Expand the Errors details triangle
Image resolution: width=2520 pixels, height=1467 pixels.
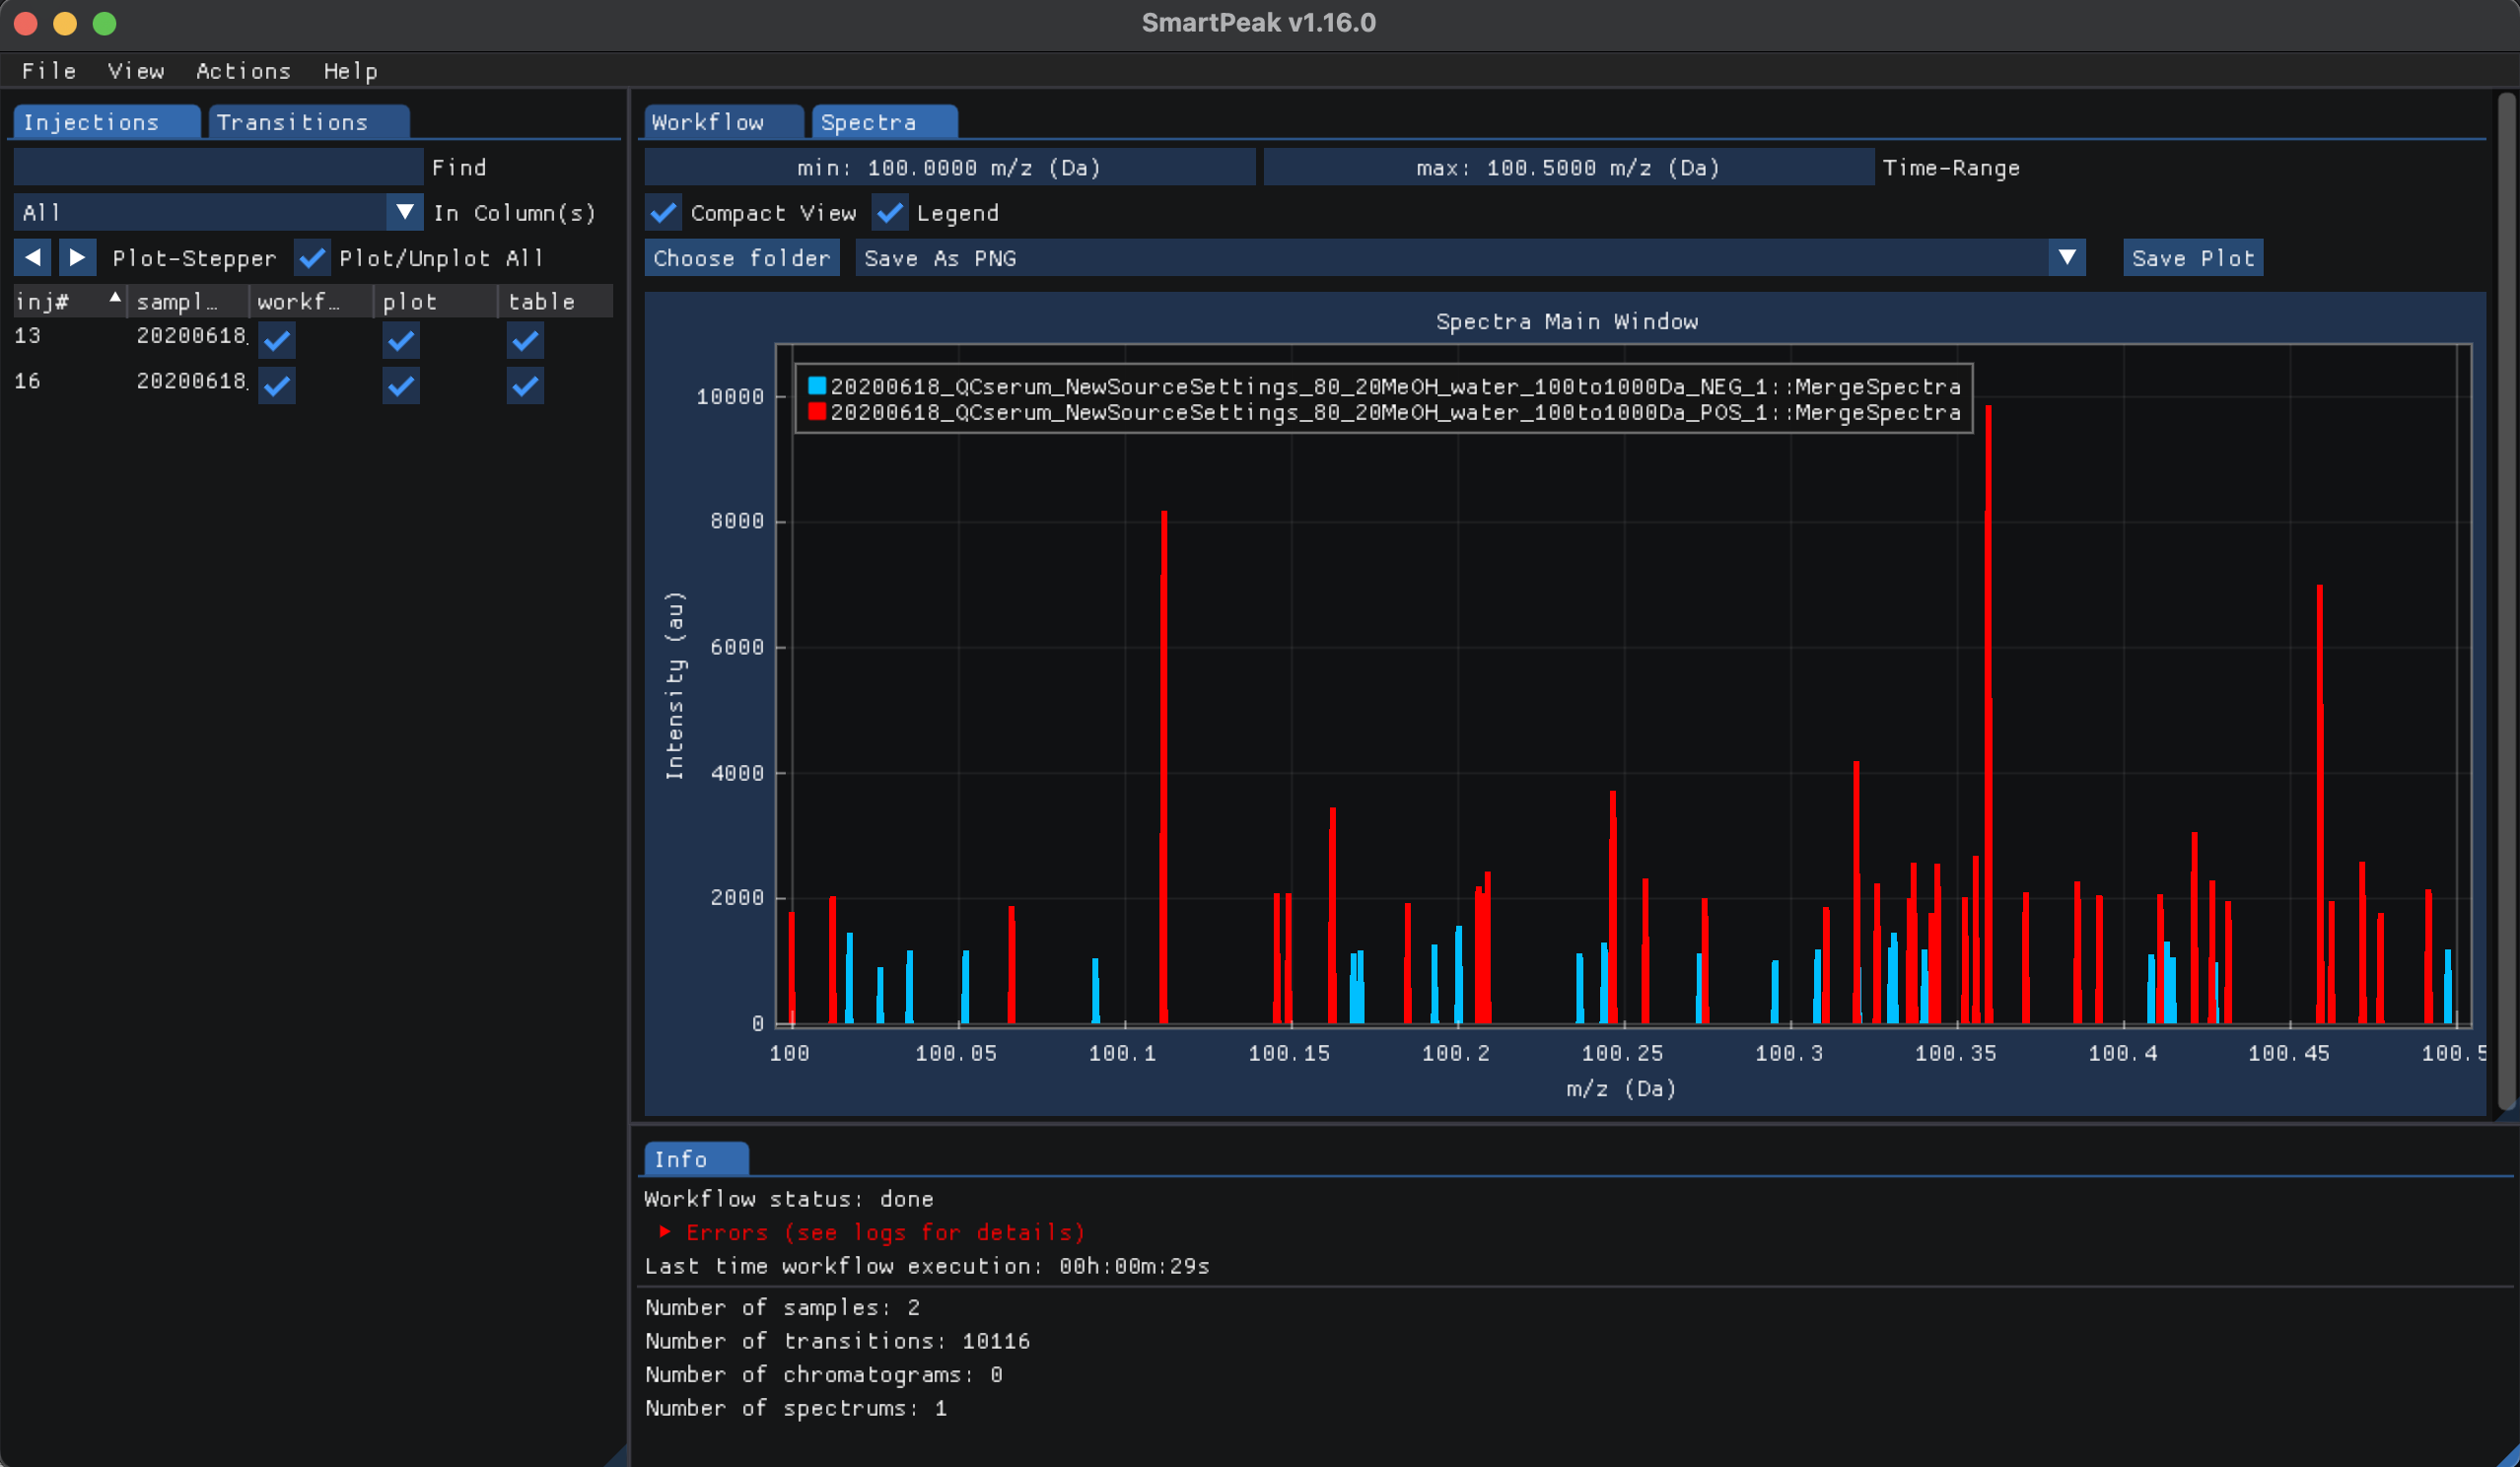click(665, 1232)
